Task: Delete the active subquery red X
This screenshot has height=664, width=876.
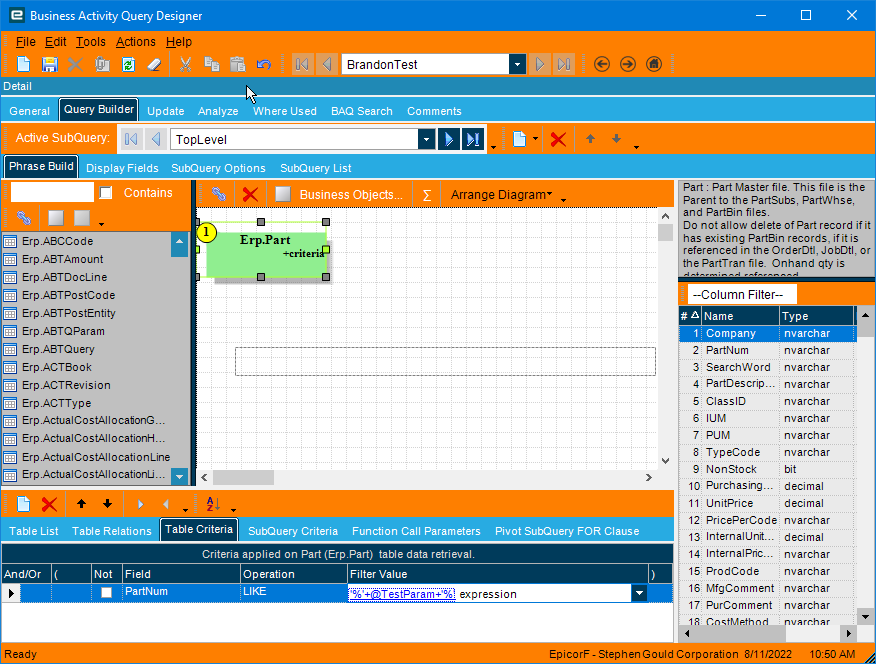Action: [x=558, y=139]
